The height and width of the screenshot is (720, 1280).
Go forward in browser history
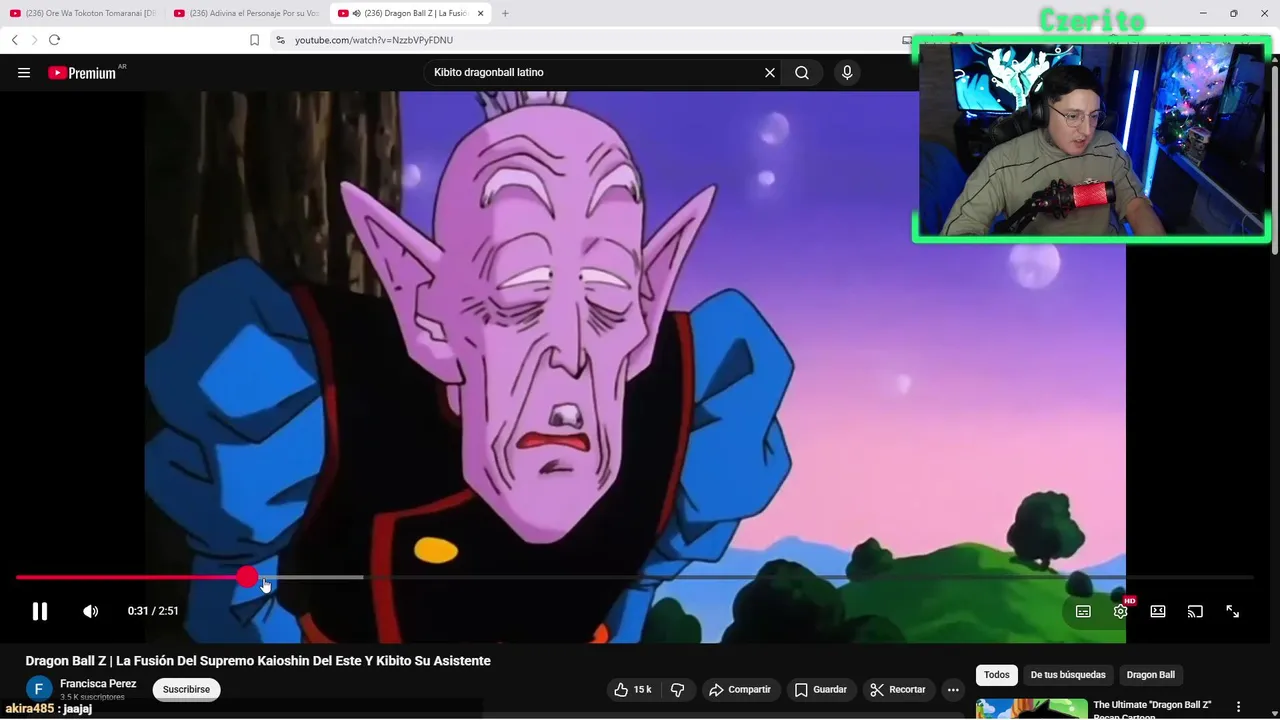pos(34,40)
